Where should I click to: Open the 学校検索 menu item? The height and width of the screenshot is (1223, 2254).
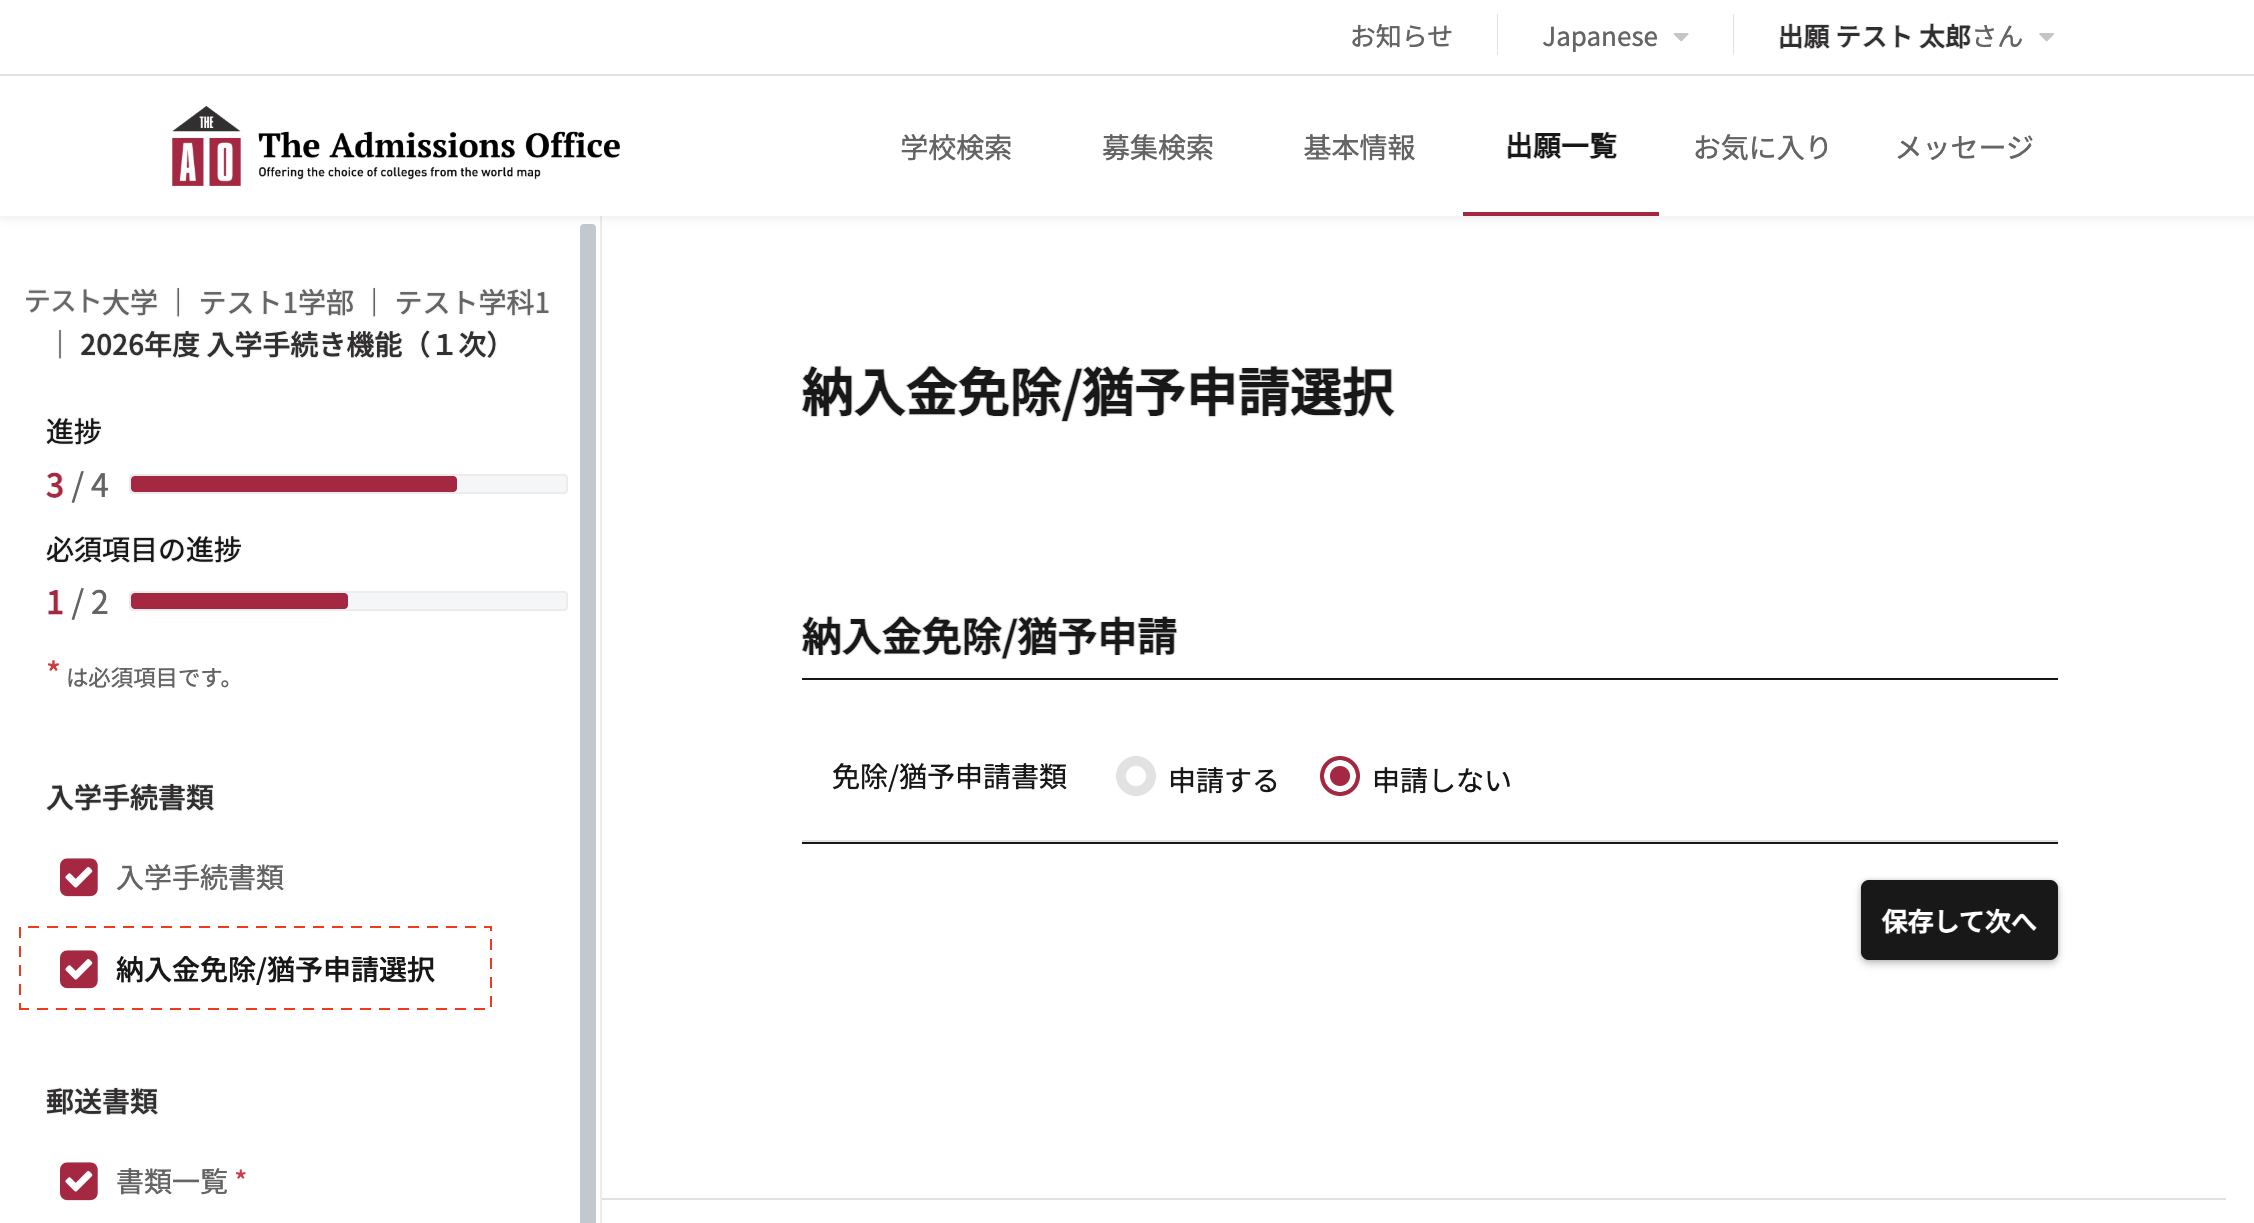tap(956, 148)
